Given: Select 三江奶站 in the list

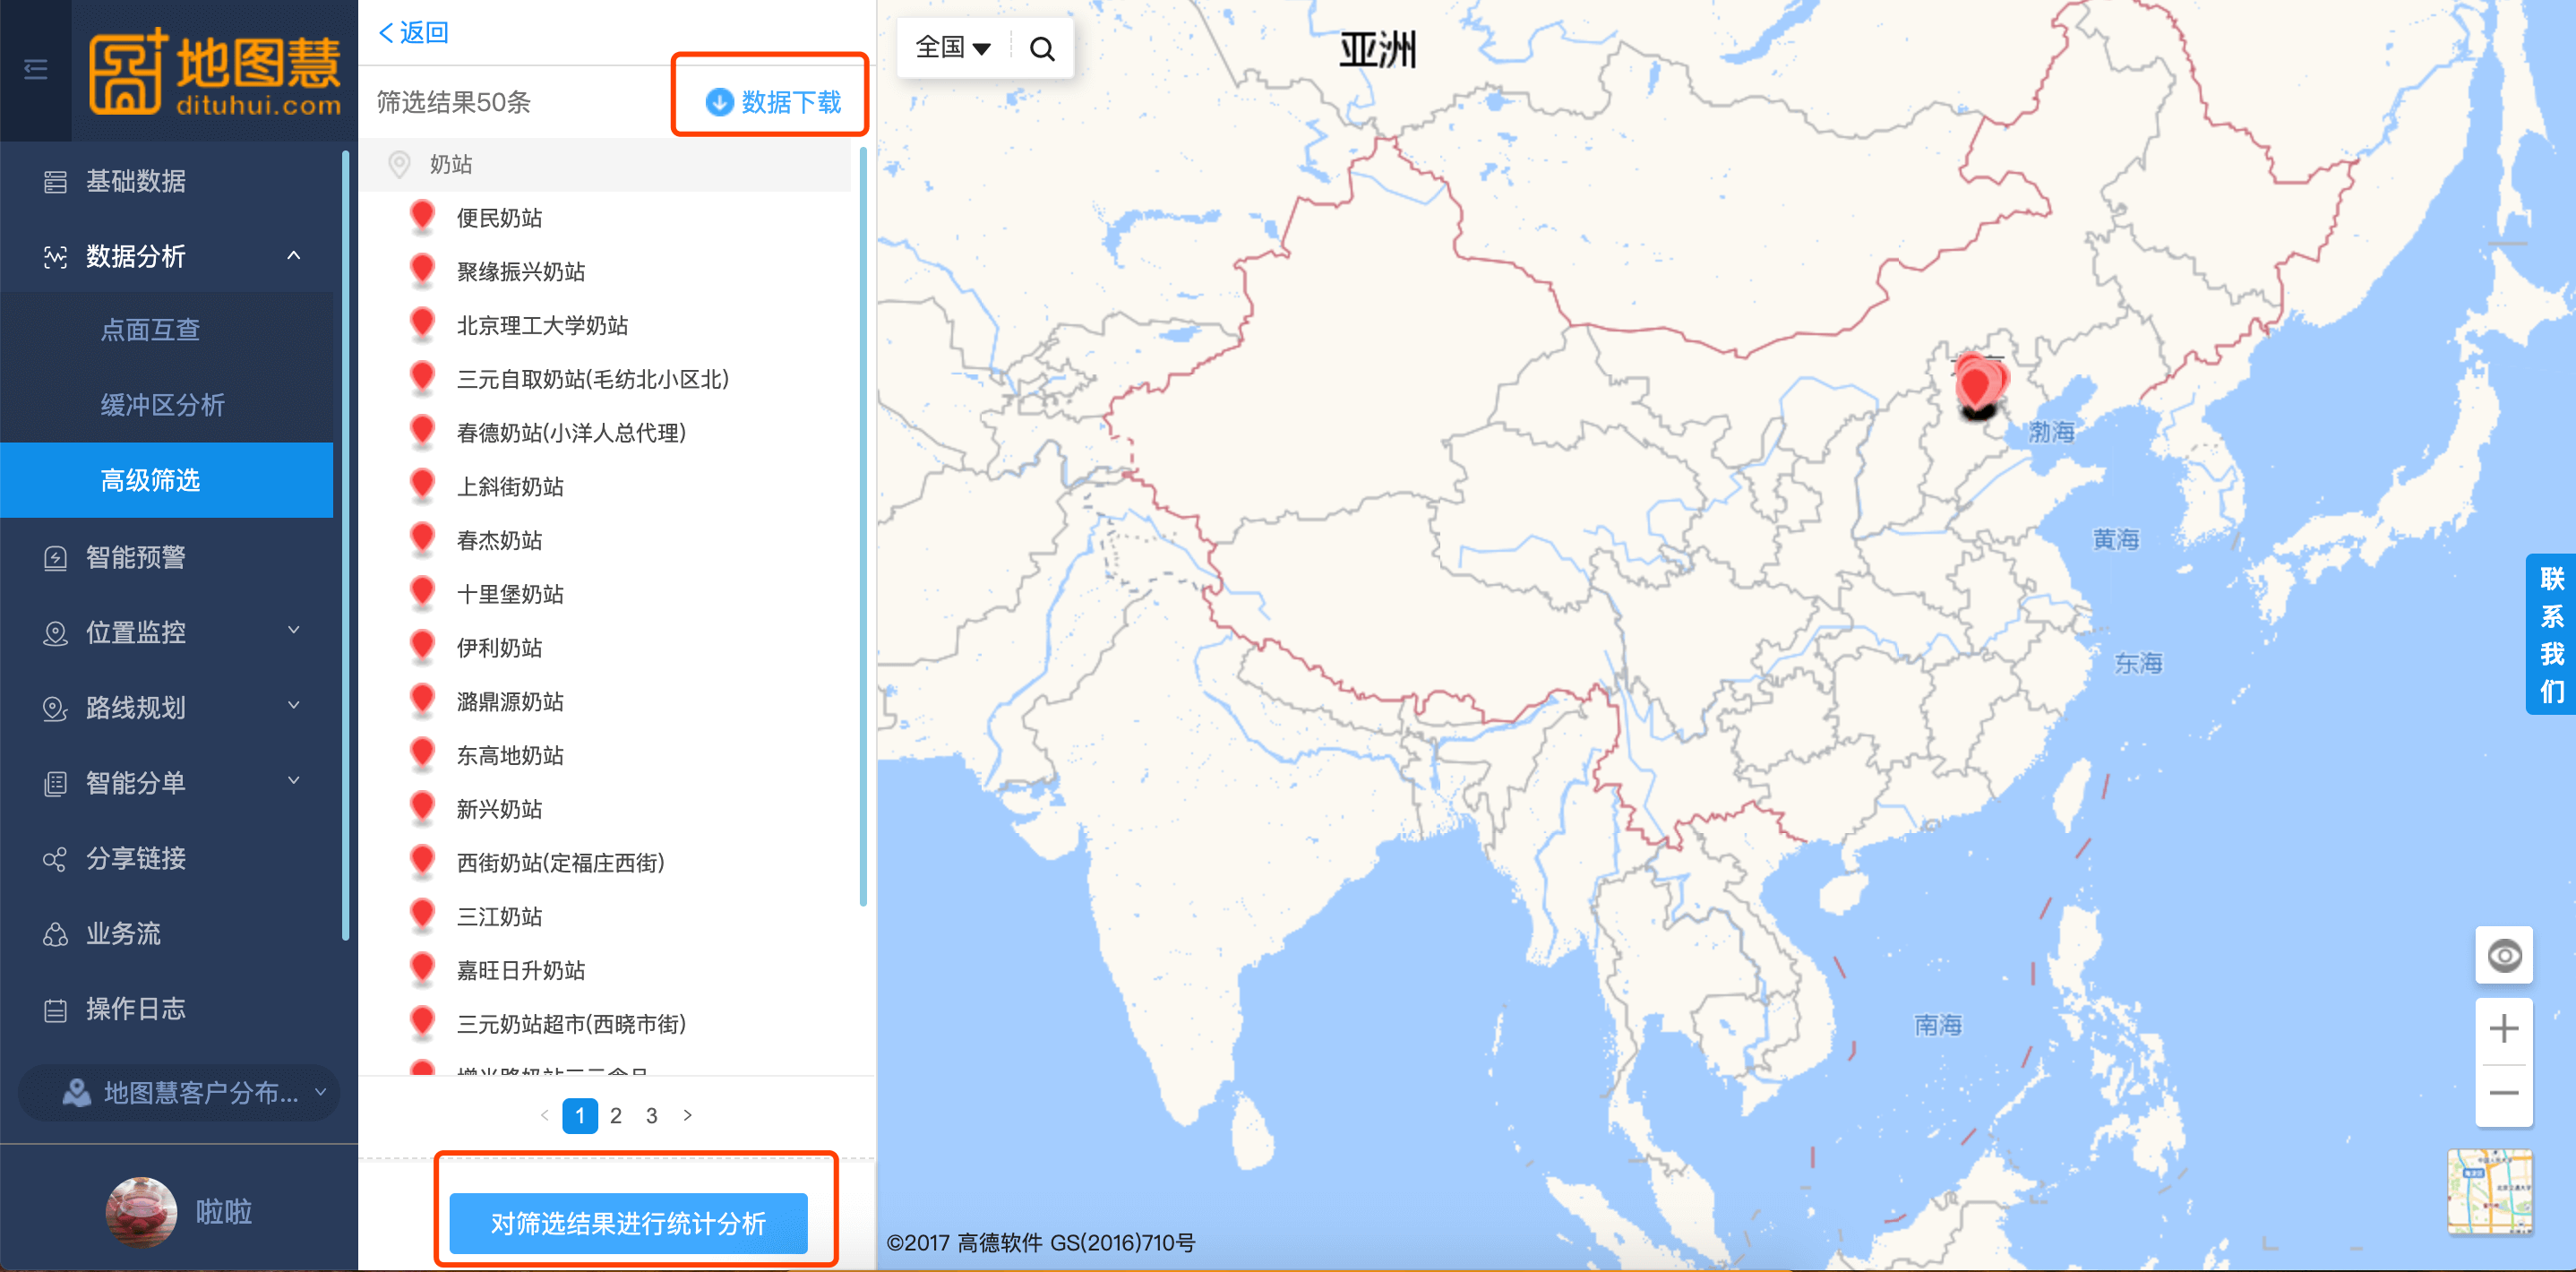Looking at the screenshot, I should pos(499,917).
